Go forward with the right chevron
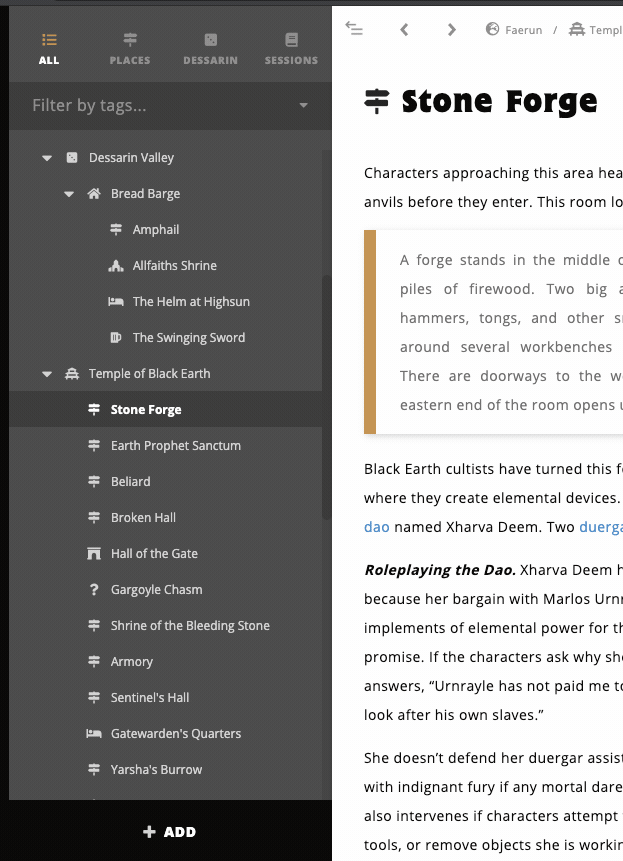 (x=451, y=30)
